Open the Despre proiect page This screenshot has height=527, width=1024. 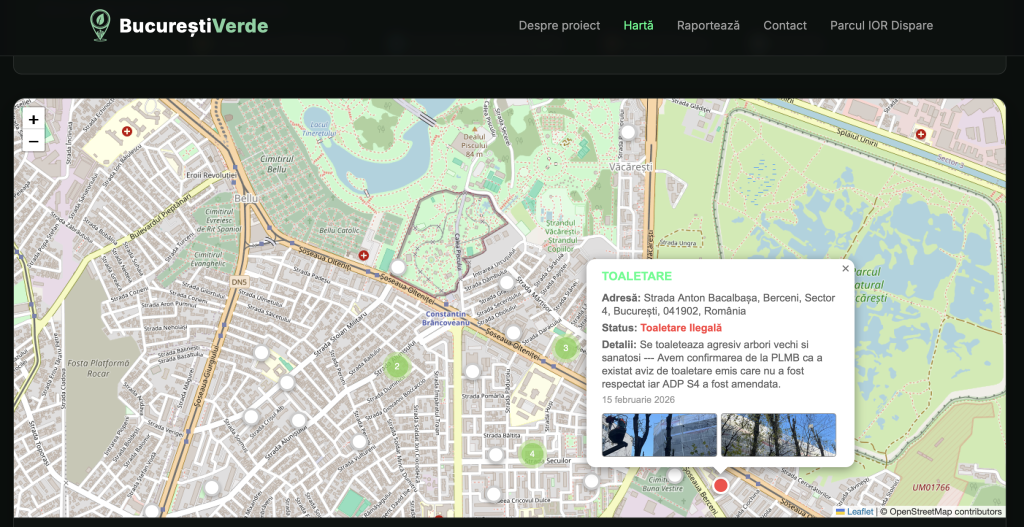[x=559, y=26]
